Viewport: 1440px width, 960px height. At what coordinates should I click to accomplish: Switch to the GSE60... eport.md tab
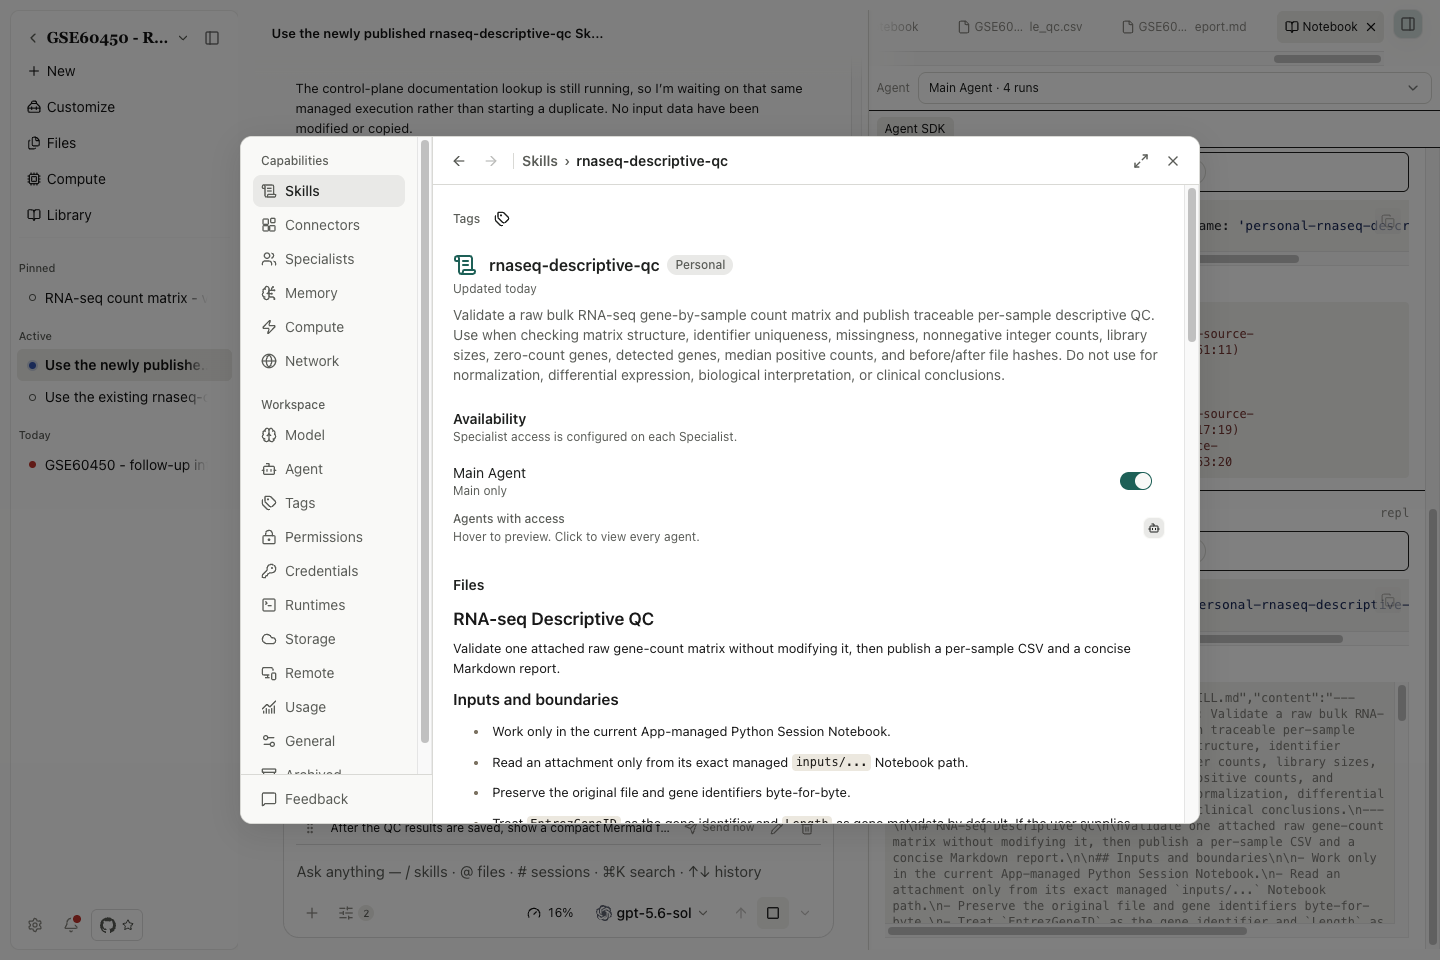(x=1184, y=27)
